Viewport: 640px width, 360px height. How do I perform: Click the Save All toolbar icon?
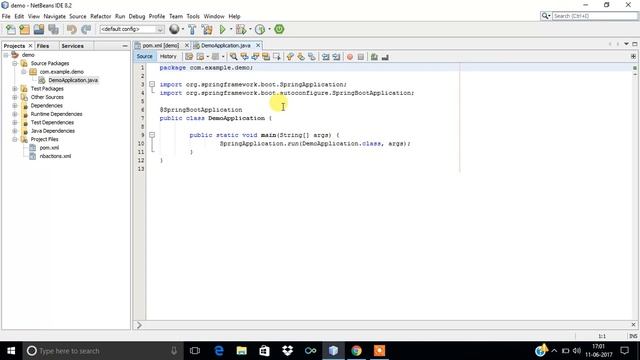53,29
